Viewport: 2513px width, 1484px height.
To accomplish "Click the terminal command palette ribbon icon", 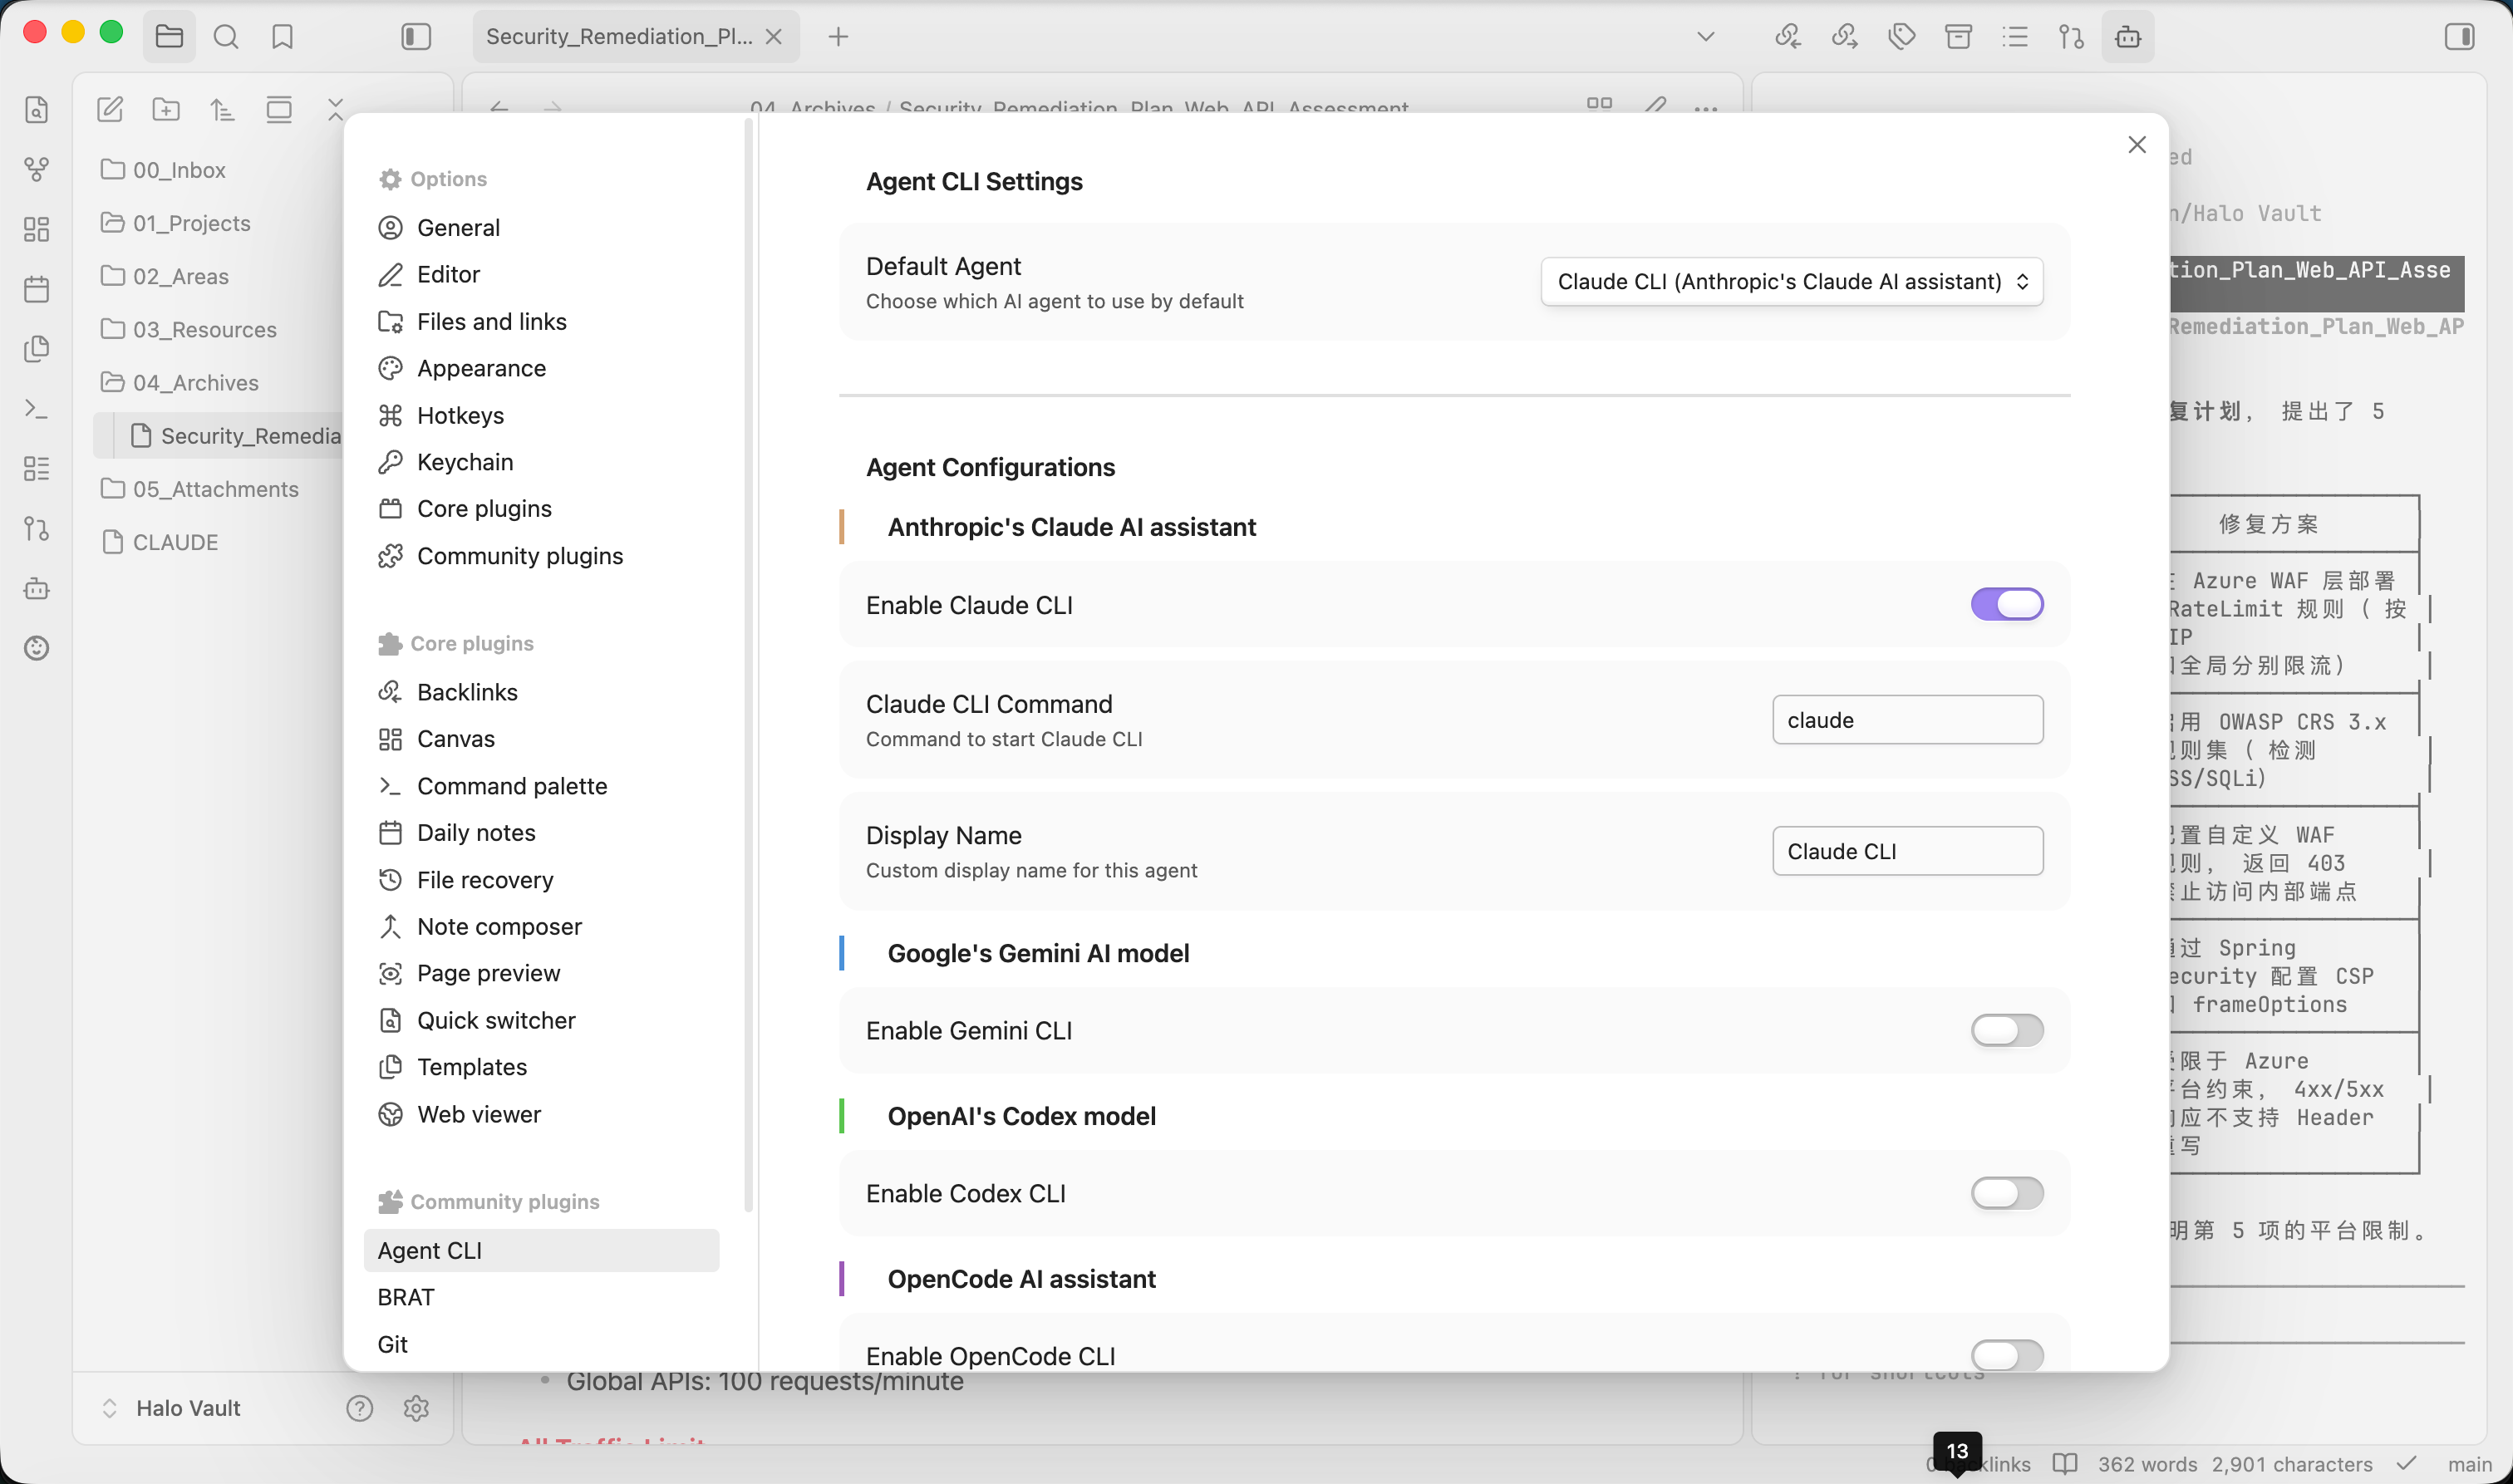I will coord(37,409).
